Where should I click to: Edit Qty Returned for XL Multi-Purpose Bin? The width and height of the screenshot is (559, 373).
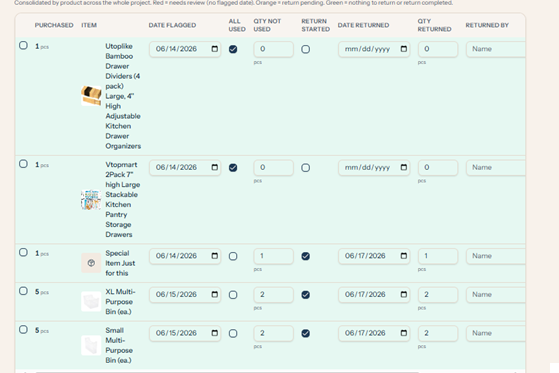(438, 294)
